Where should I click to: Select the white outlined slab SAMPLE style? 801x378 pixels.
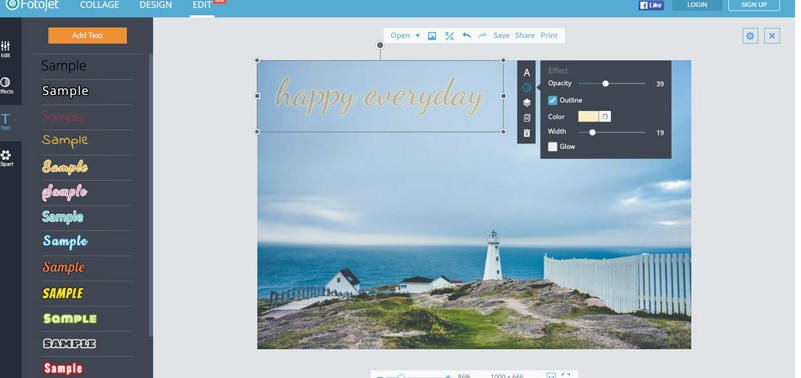[x=69, y=343]
